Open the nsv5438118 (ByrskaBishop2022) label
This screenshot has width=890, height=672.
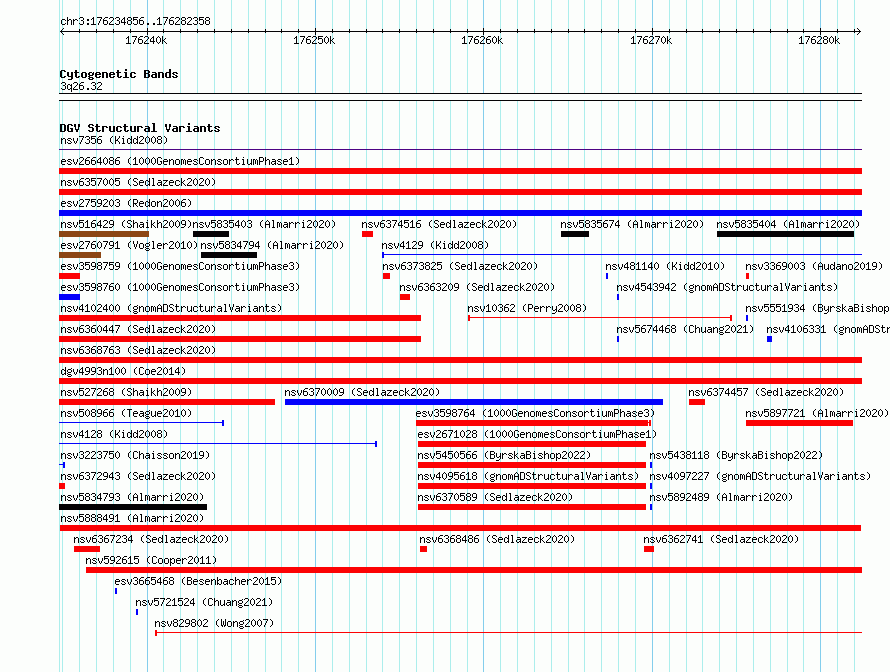click(x=736, y=455)
